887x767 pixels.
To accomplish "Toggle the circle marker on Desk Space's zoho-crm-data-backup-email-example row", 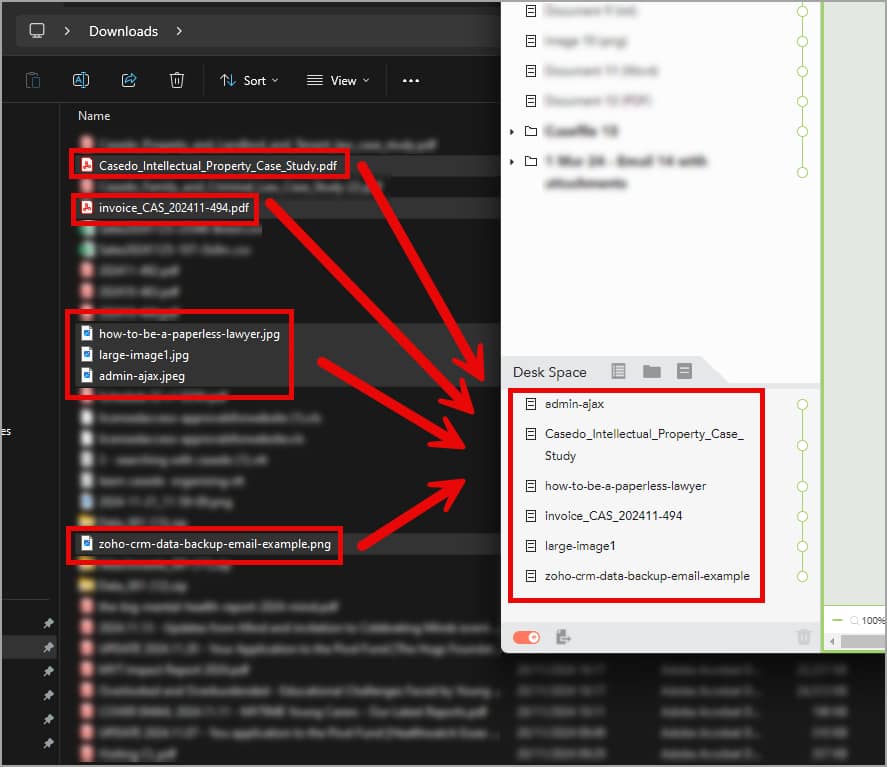I will 802,576.
